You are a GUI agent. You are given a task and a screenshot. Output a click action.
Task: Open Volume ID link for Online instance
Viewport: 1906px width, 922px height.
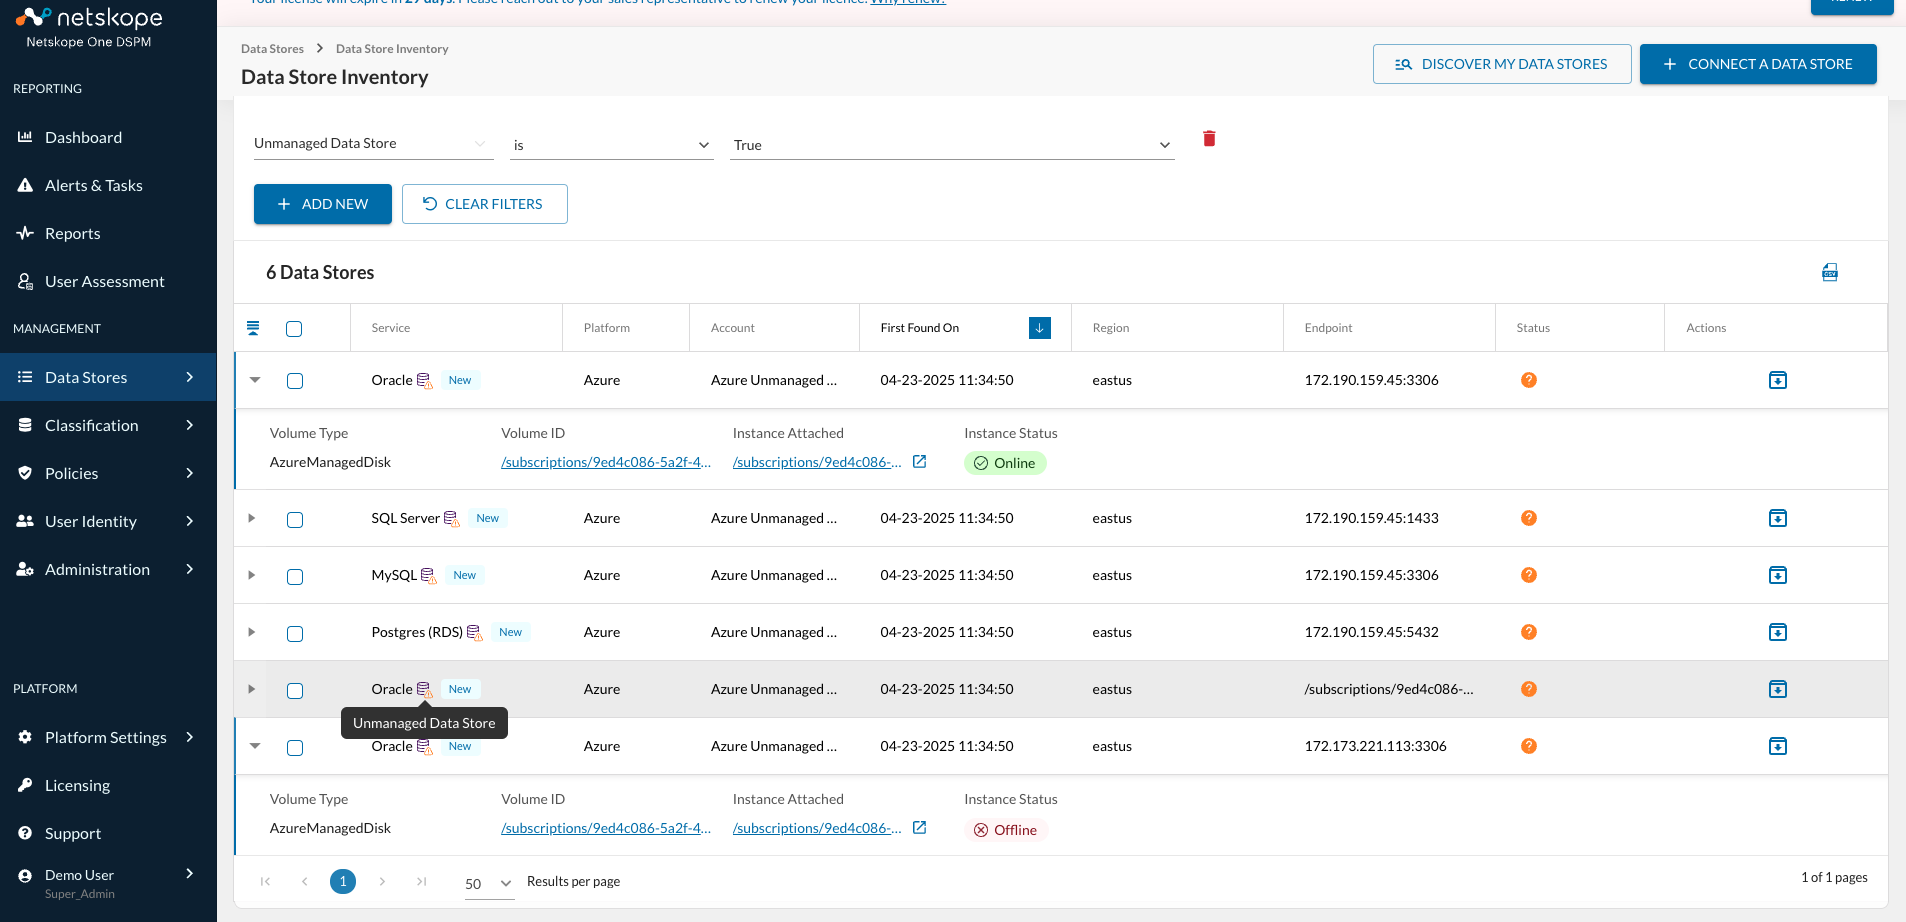coord(606,462)
